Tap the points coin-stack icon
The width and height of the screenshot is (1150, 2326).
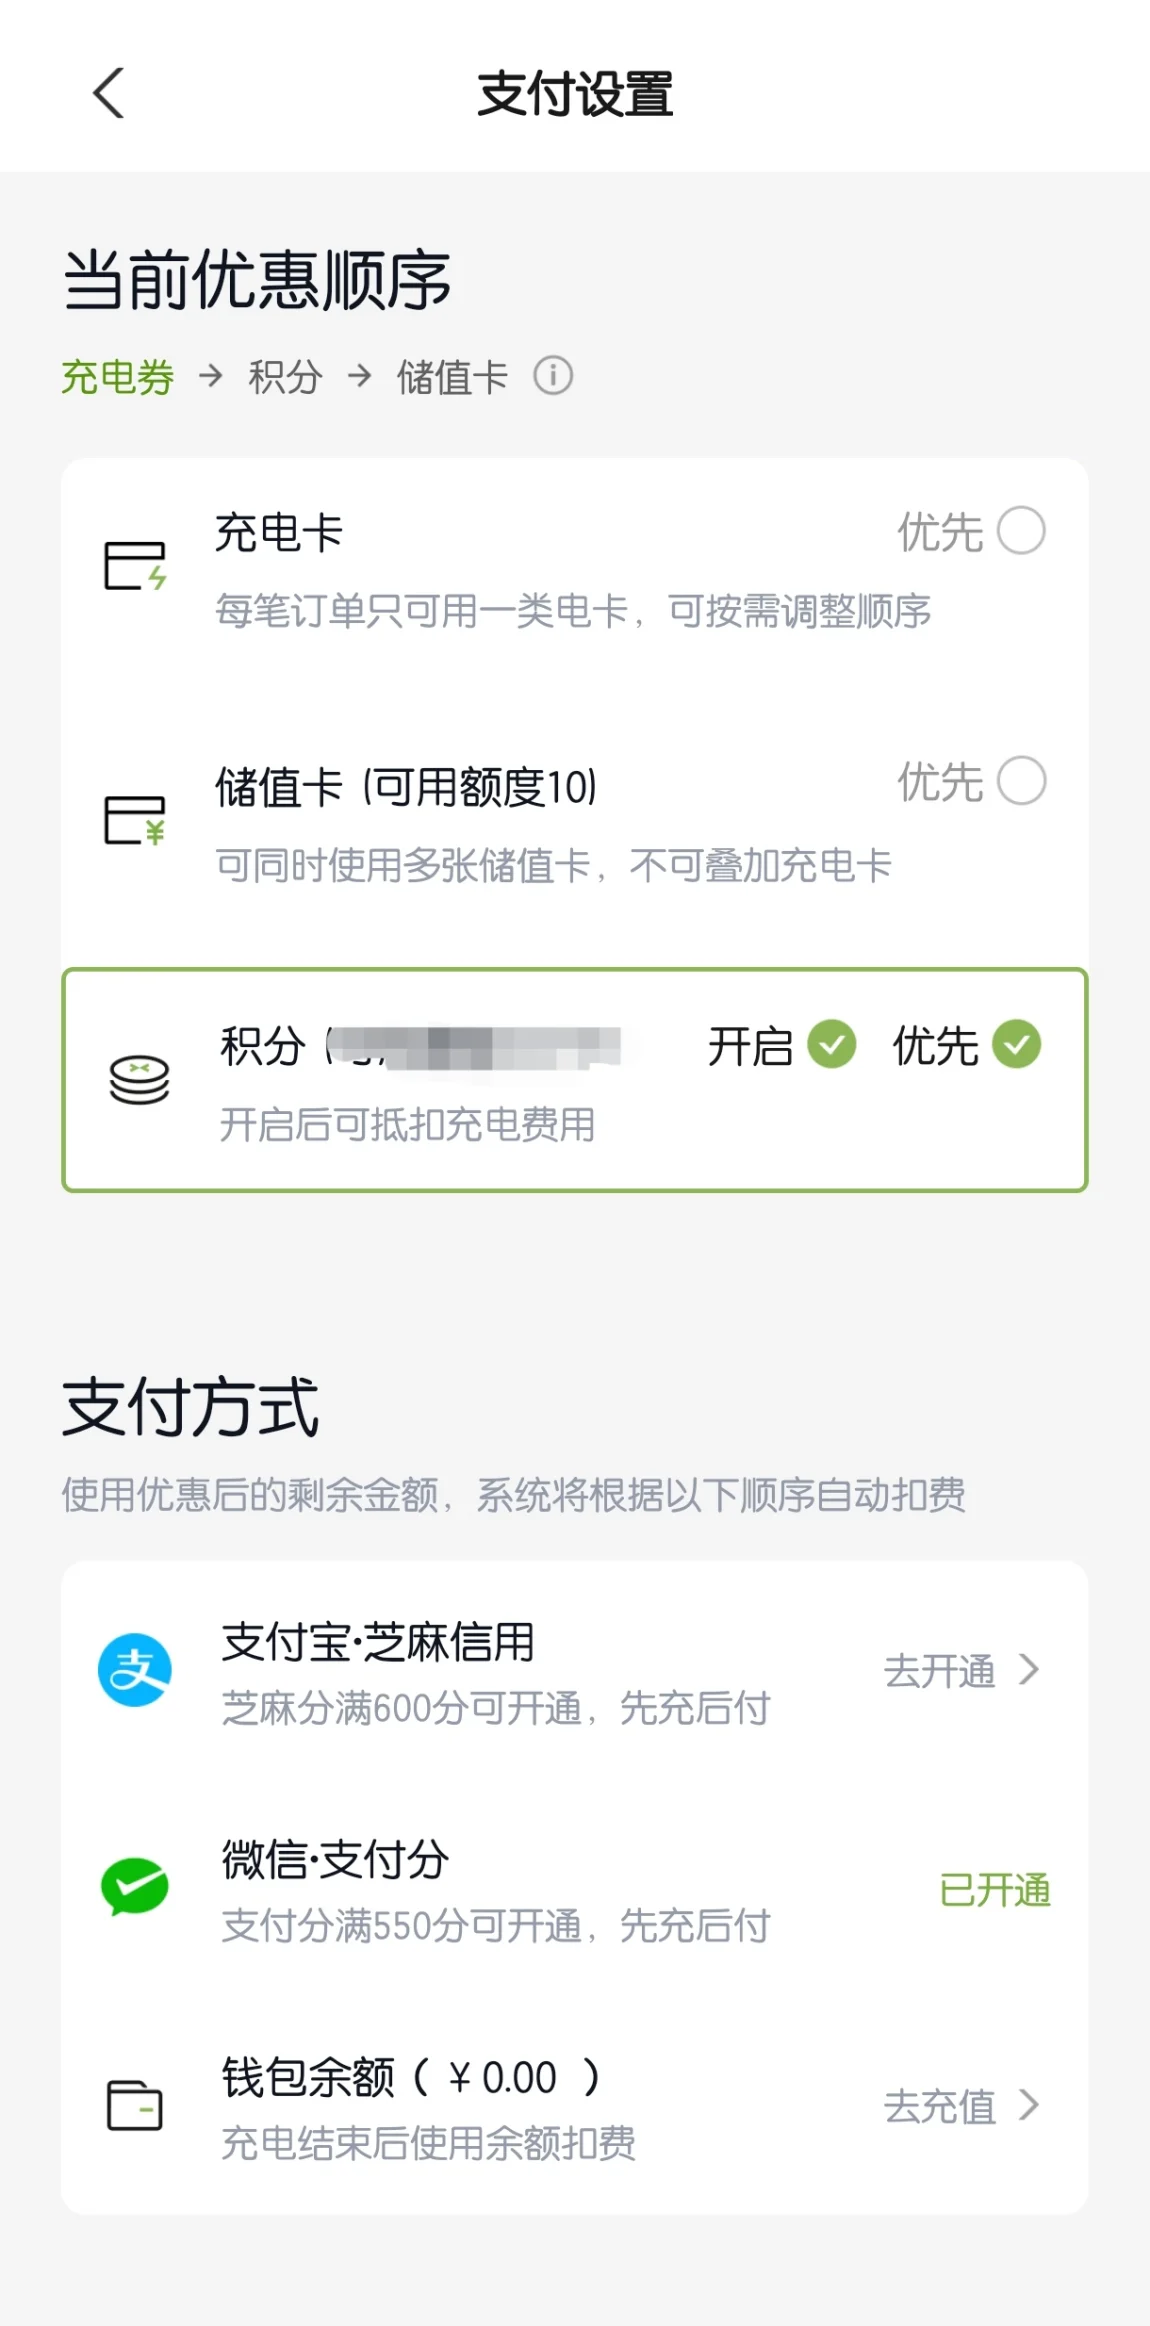139,1080
